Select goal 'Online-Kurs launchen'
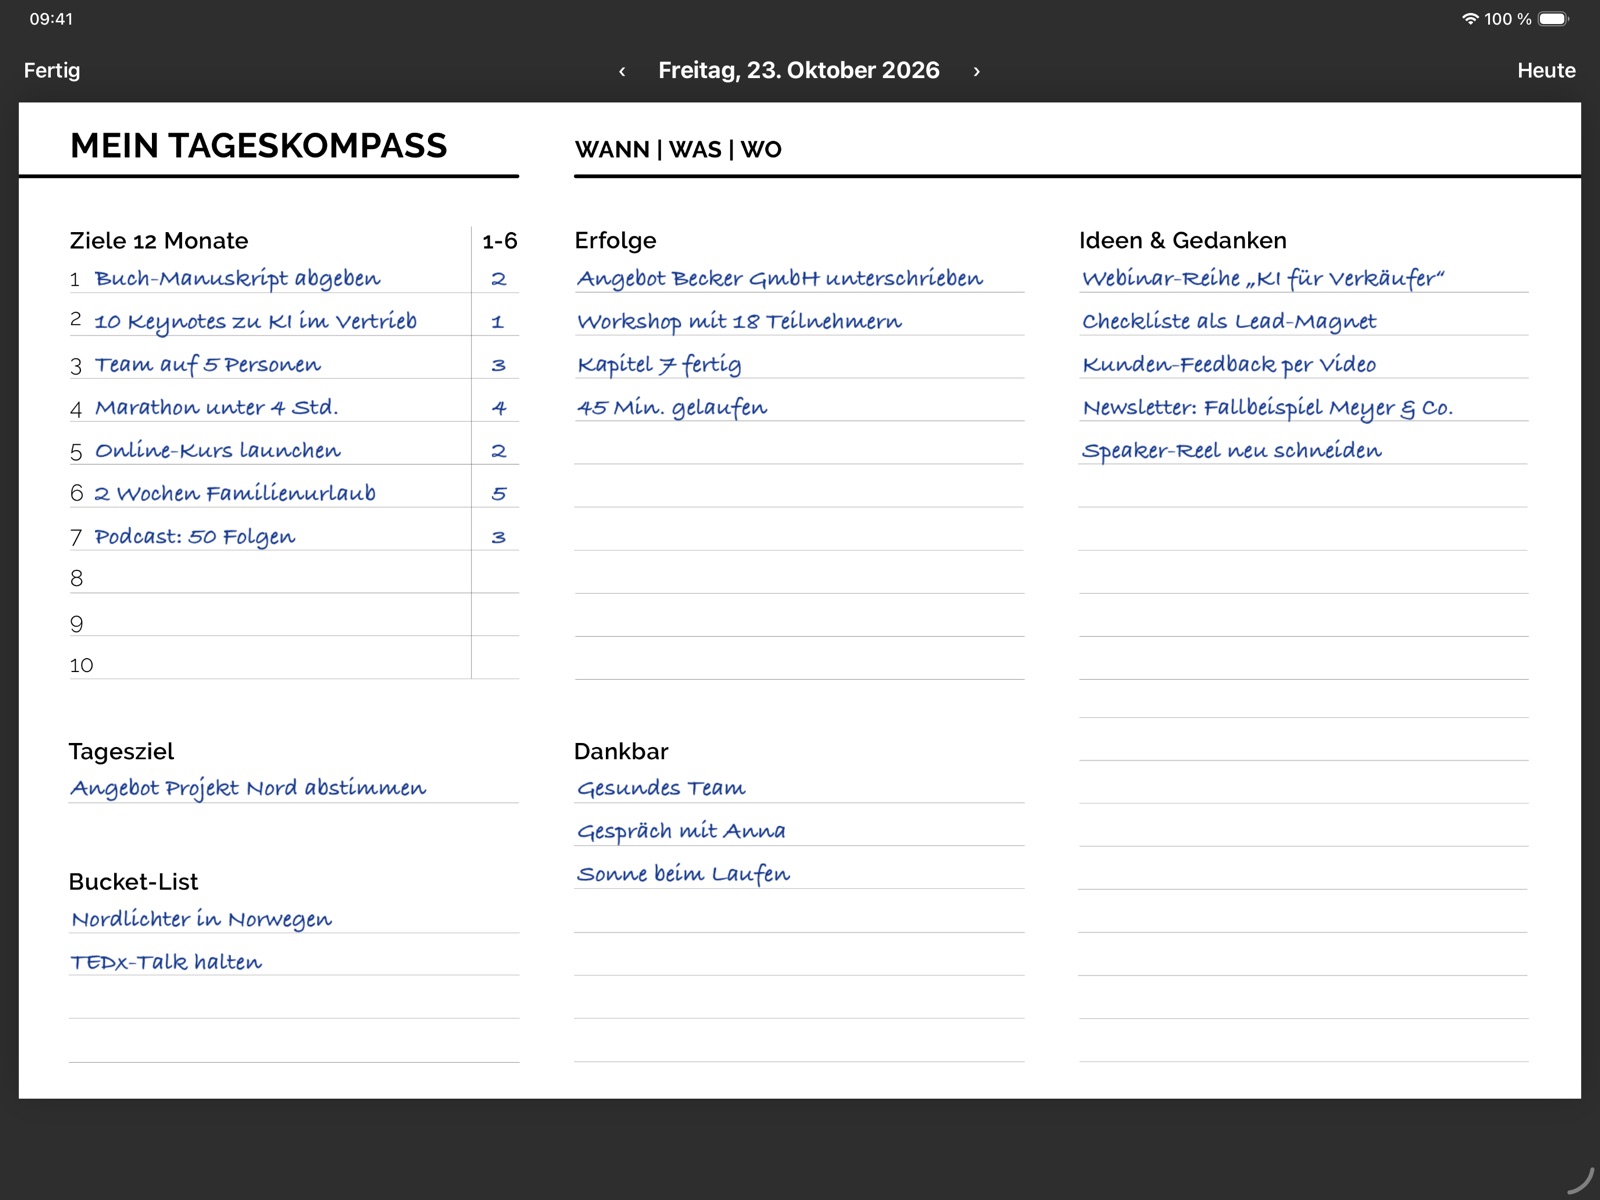1600x1200 pixels. (218, 450)
